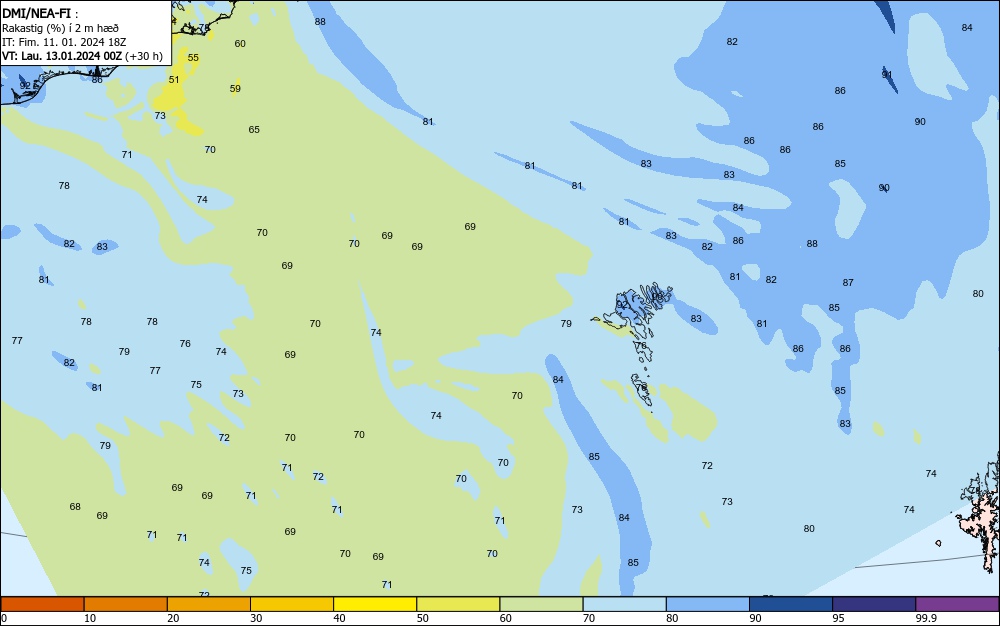Click the '87' humidity value on map

pyautogui.click(x=848, y=282)
